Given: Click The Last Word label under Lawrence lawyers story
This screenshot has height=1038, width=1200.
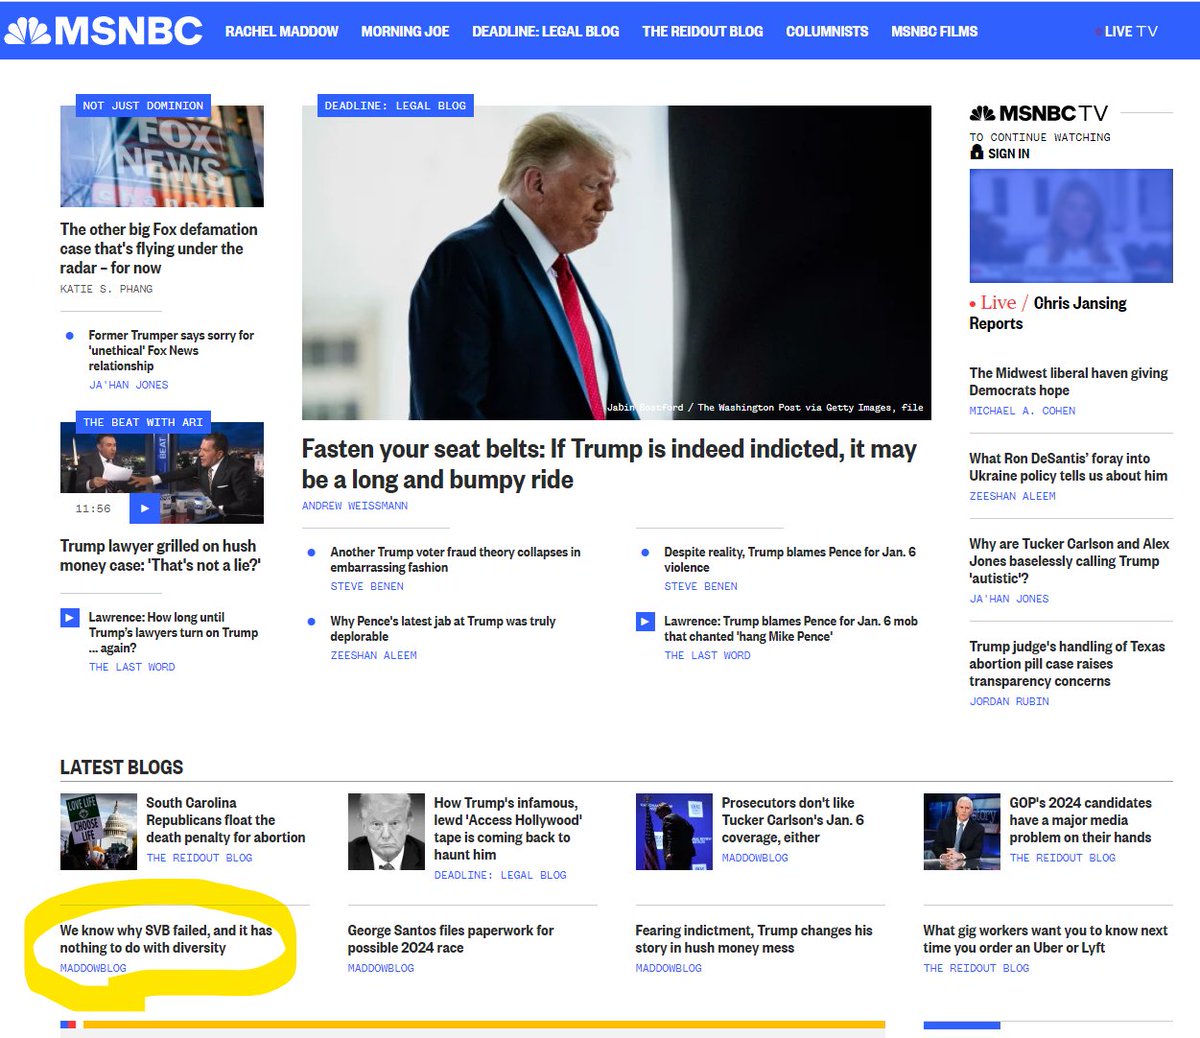Looking at the screenshot, I should click(x=132, y=667).
